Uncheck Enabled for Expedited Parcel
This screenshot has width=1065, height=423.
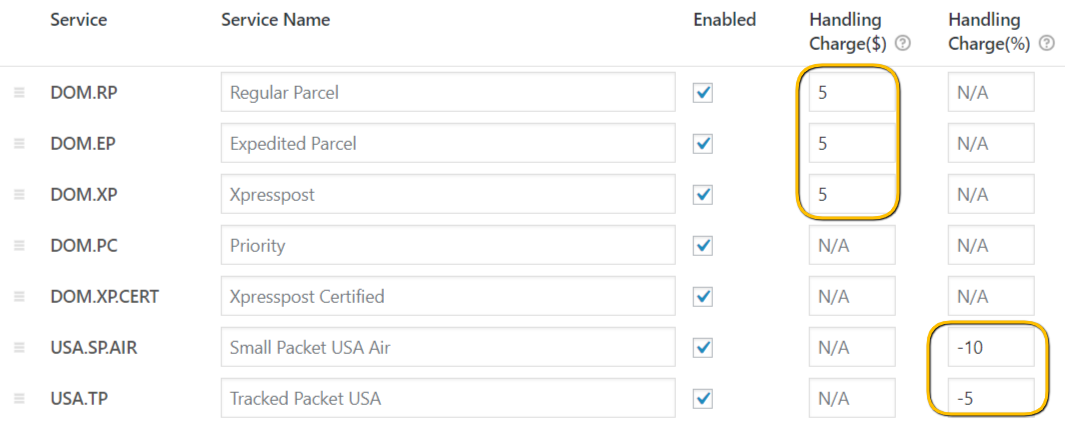(x=703, y=143)
